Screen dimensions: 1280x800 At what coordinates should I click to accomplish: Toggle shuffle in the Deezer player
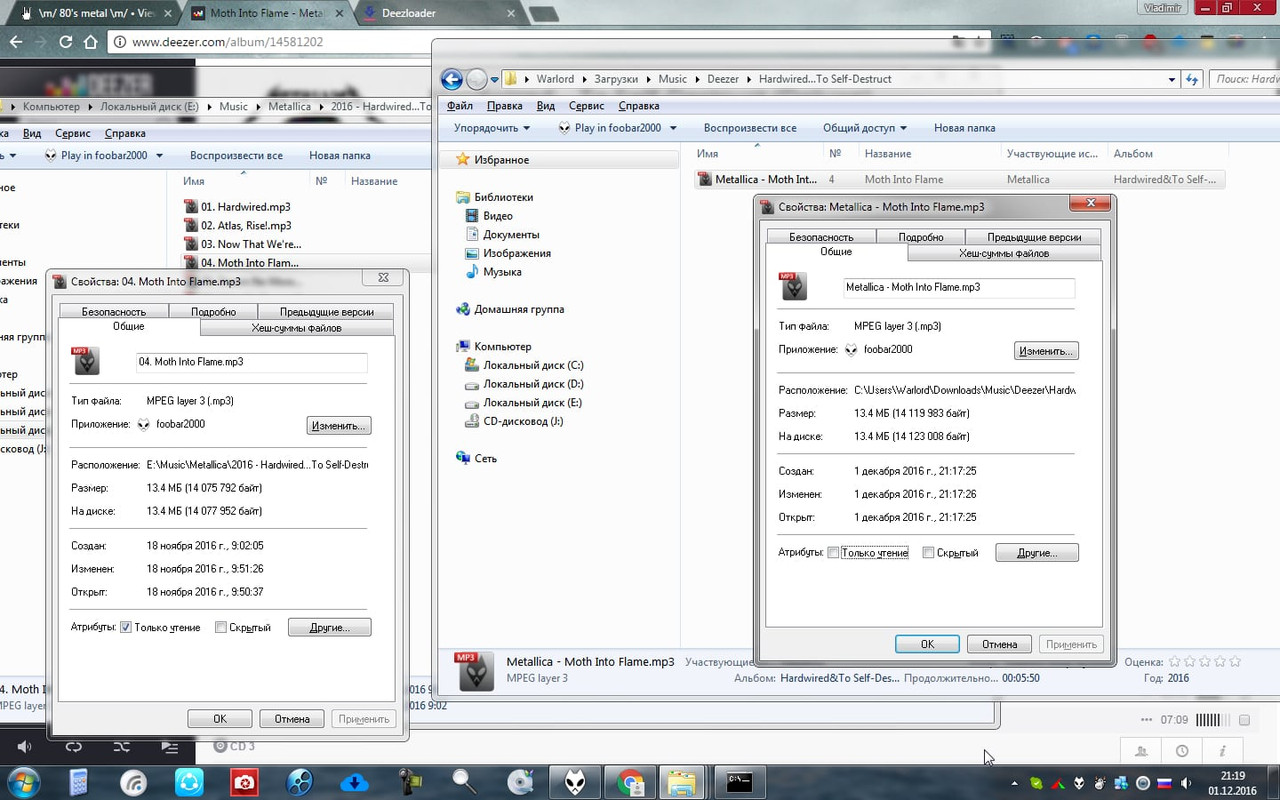tap(121, 746)
